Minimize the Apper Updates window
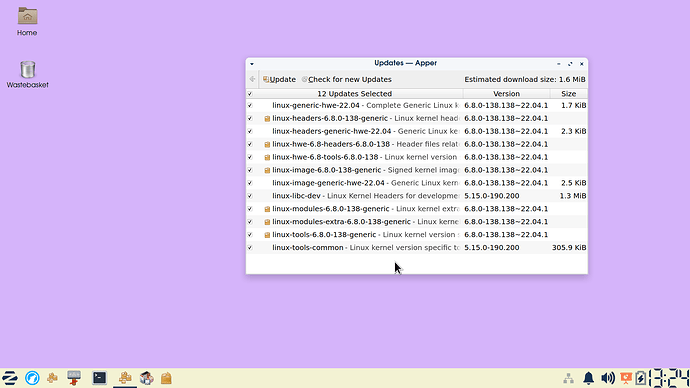Viewport: 690px width, 388px height. pos(559,64)
